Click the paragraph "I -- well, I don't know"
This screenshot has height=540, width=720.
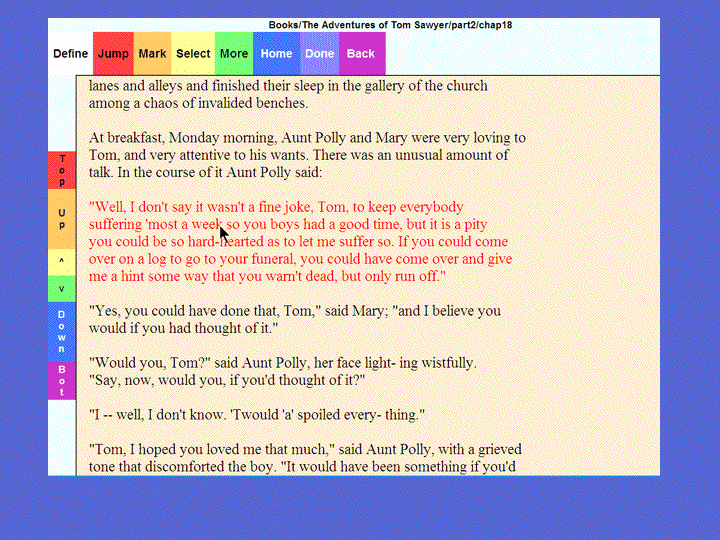coord(258,414)
